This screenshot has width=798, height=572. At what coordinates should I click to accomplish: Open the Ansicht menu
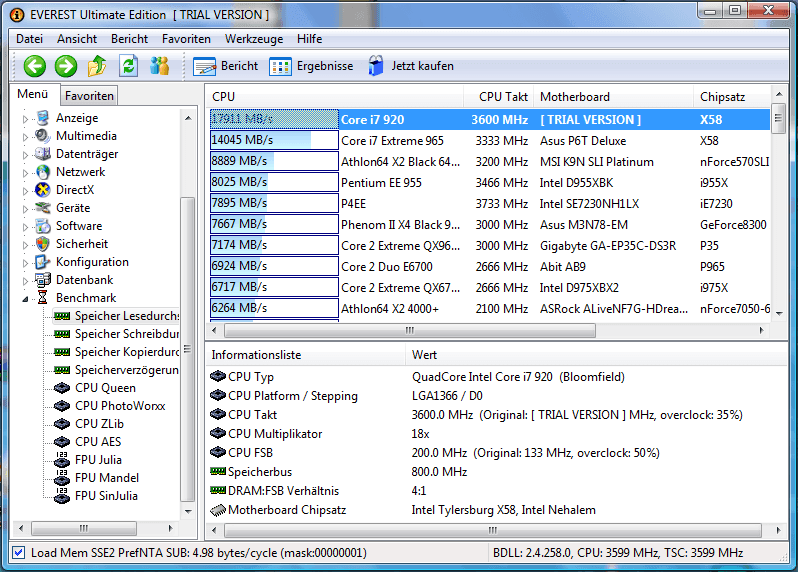(77, 39)
